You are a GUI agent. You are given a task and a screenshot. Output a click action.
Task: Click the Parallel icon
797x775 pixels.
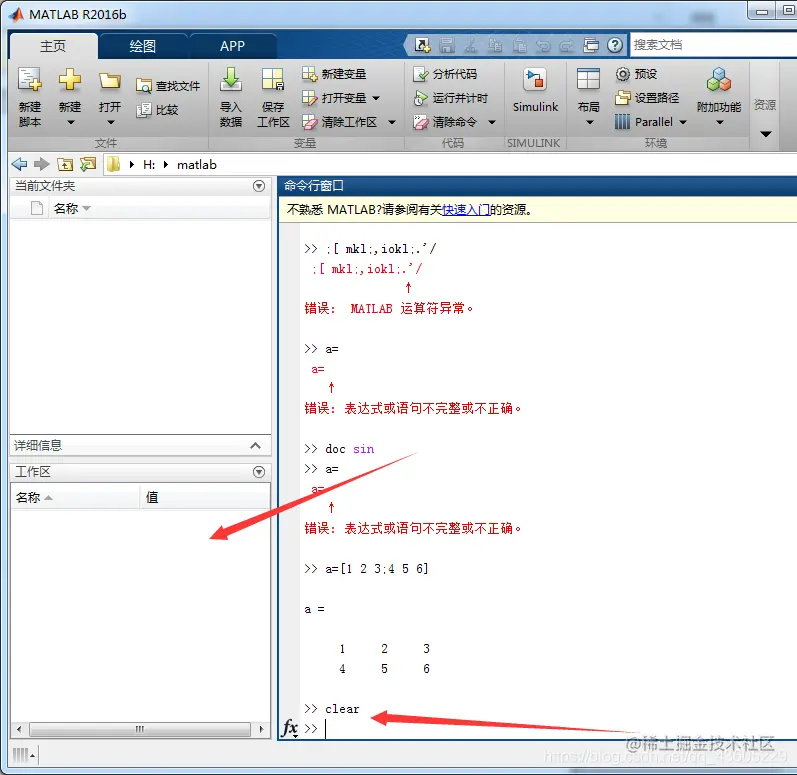point(622,122)
